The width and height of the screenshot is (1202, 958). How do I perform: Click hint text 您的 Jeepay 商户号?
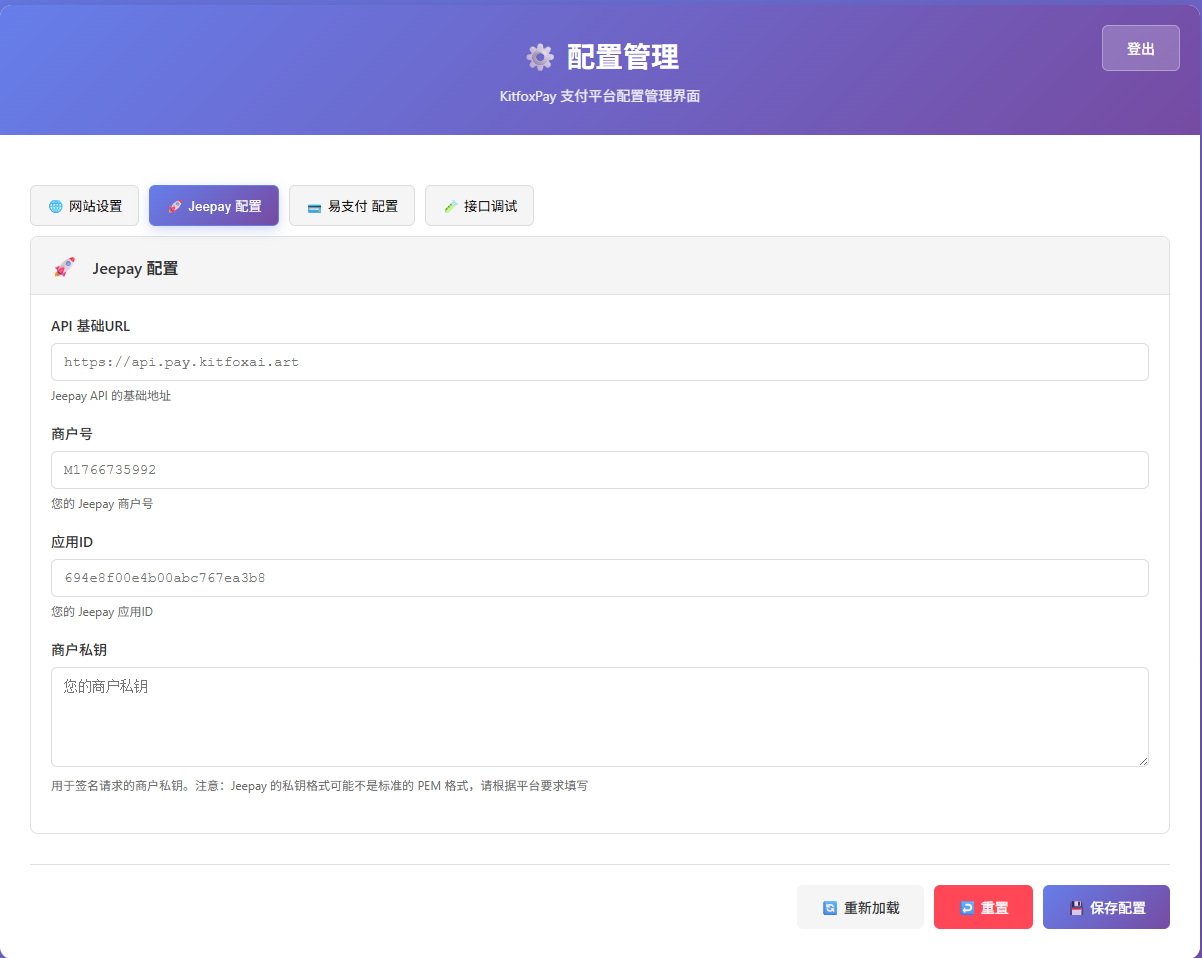[102, 504]
